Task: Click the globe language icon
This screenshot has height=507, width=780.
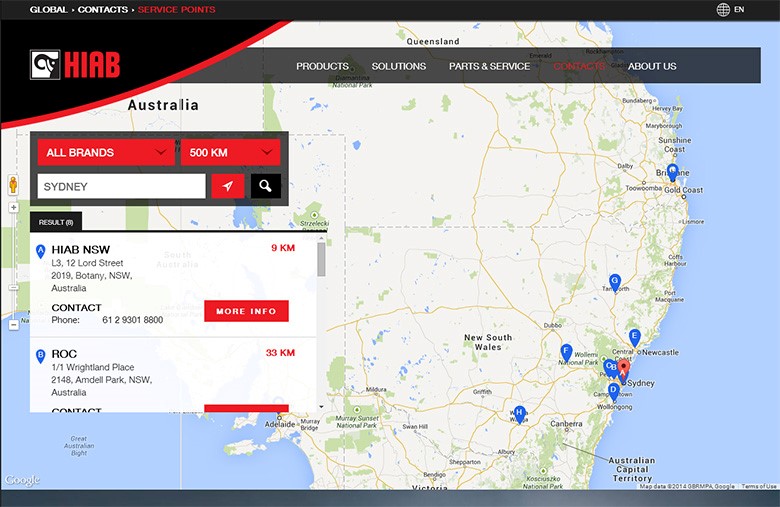Action: click(x=723, y=10)
